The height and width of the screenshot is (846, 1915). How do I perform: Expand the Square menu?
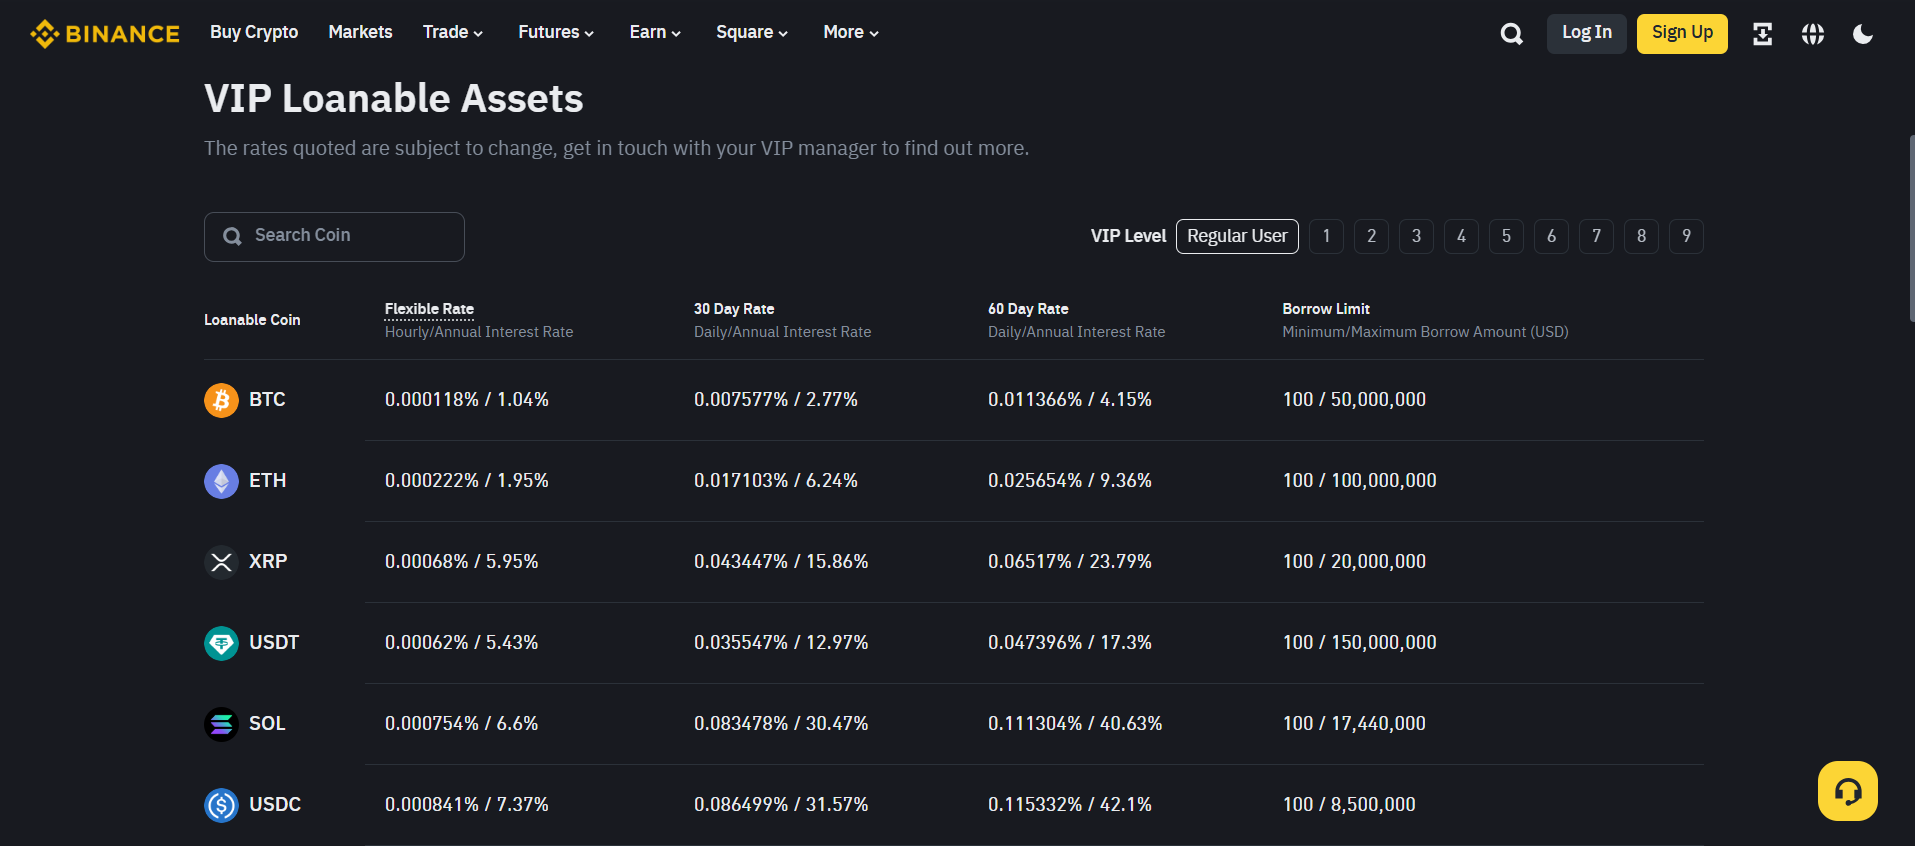click(752, 32)
